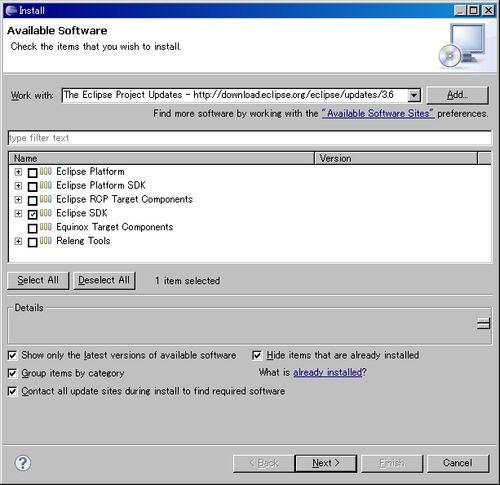500x485 pixels.
Task: Click the type filter text field
Action: tap(250, 138)
